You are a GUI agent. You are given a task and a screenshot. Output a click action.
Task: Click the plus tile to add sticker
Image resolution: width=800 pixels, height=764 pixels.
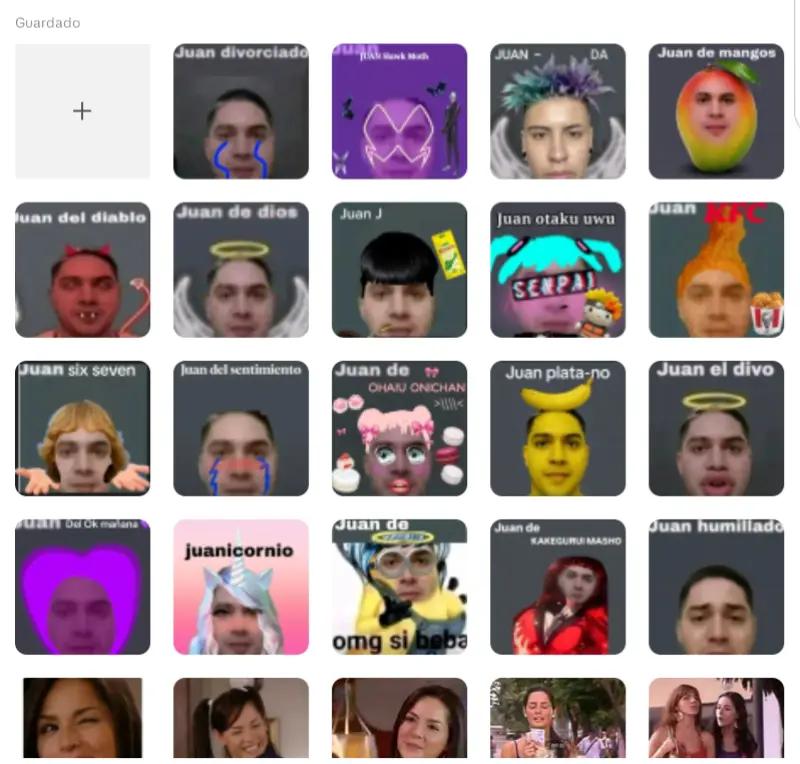(82, 111)
